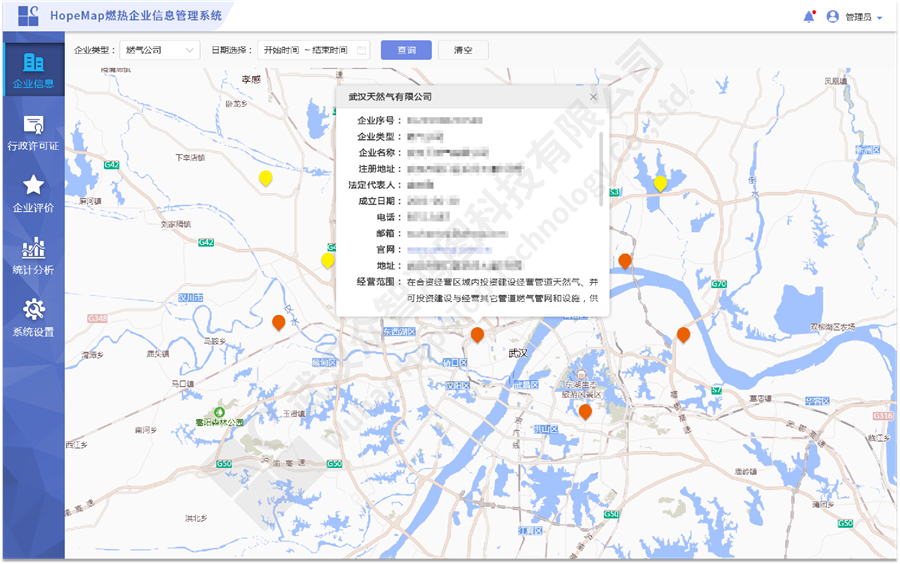Click the 清空 clear button
Screen dimensions: 900x564
pos(463,50)
